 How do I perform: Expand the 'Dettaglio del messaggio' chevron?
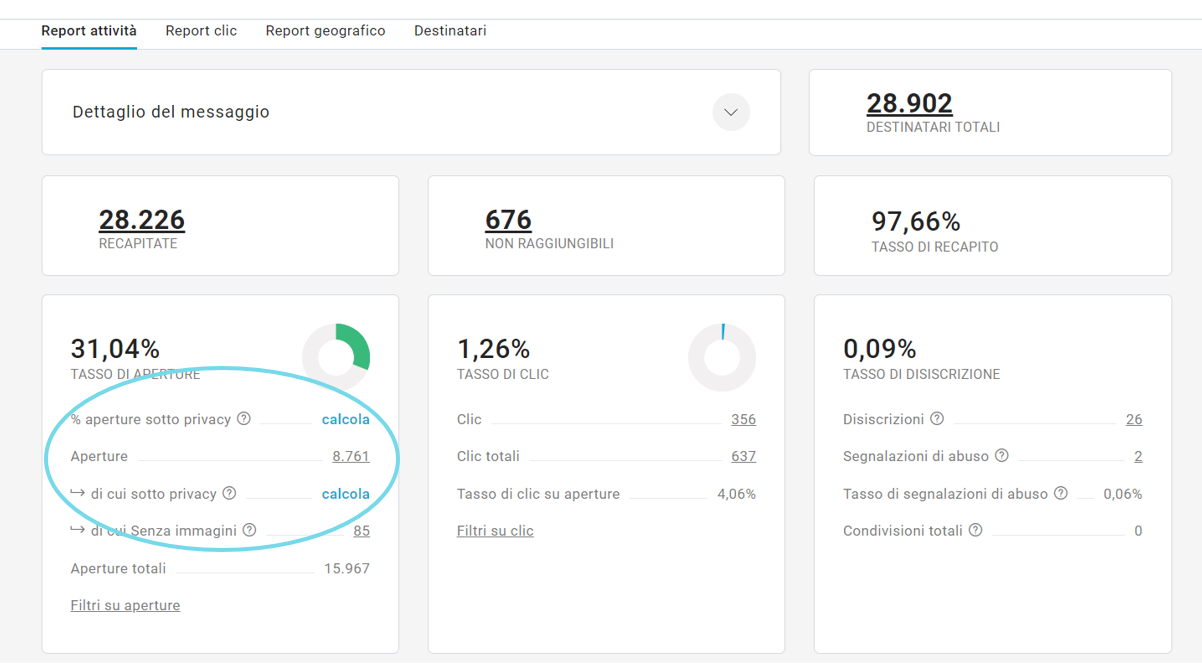(x=731, y=112)
